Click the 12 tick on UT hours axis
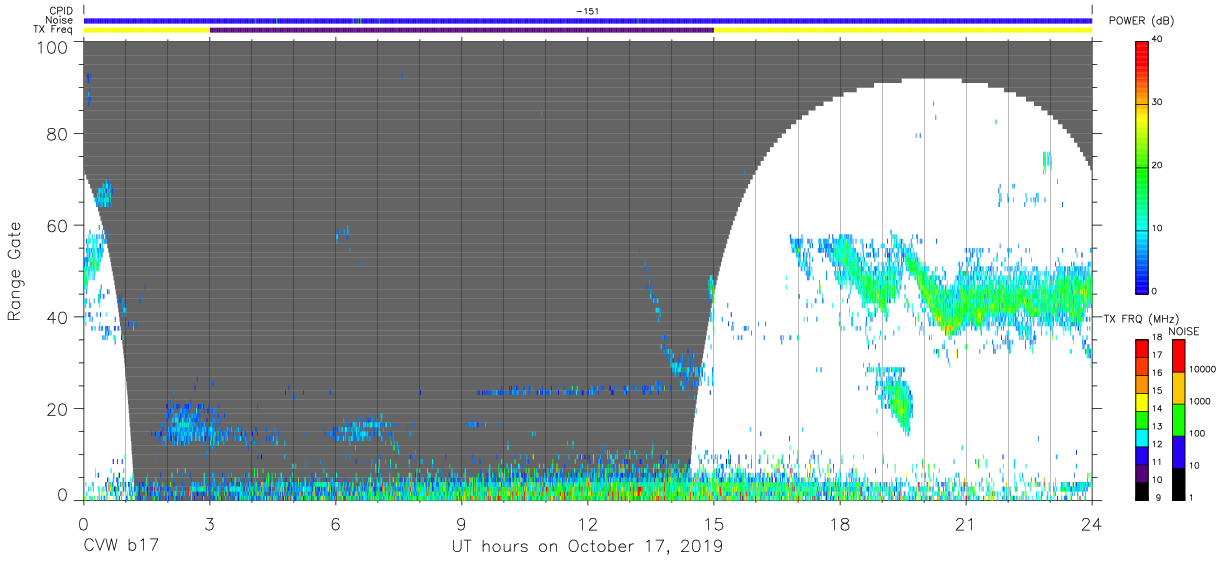 pos(587,523)
